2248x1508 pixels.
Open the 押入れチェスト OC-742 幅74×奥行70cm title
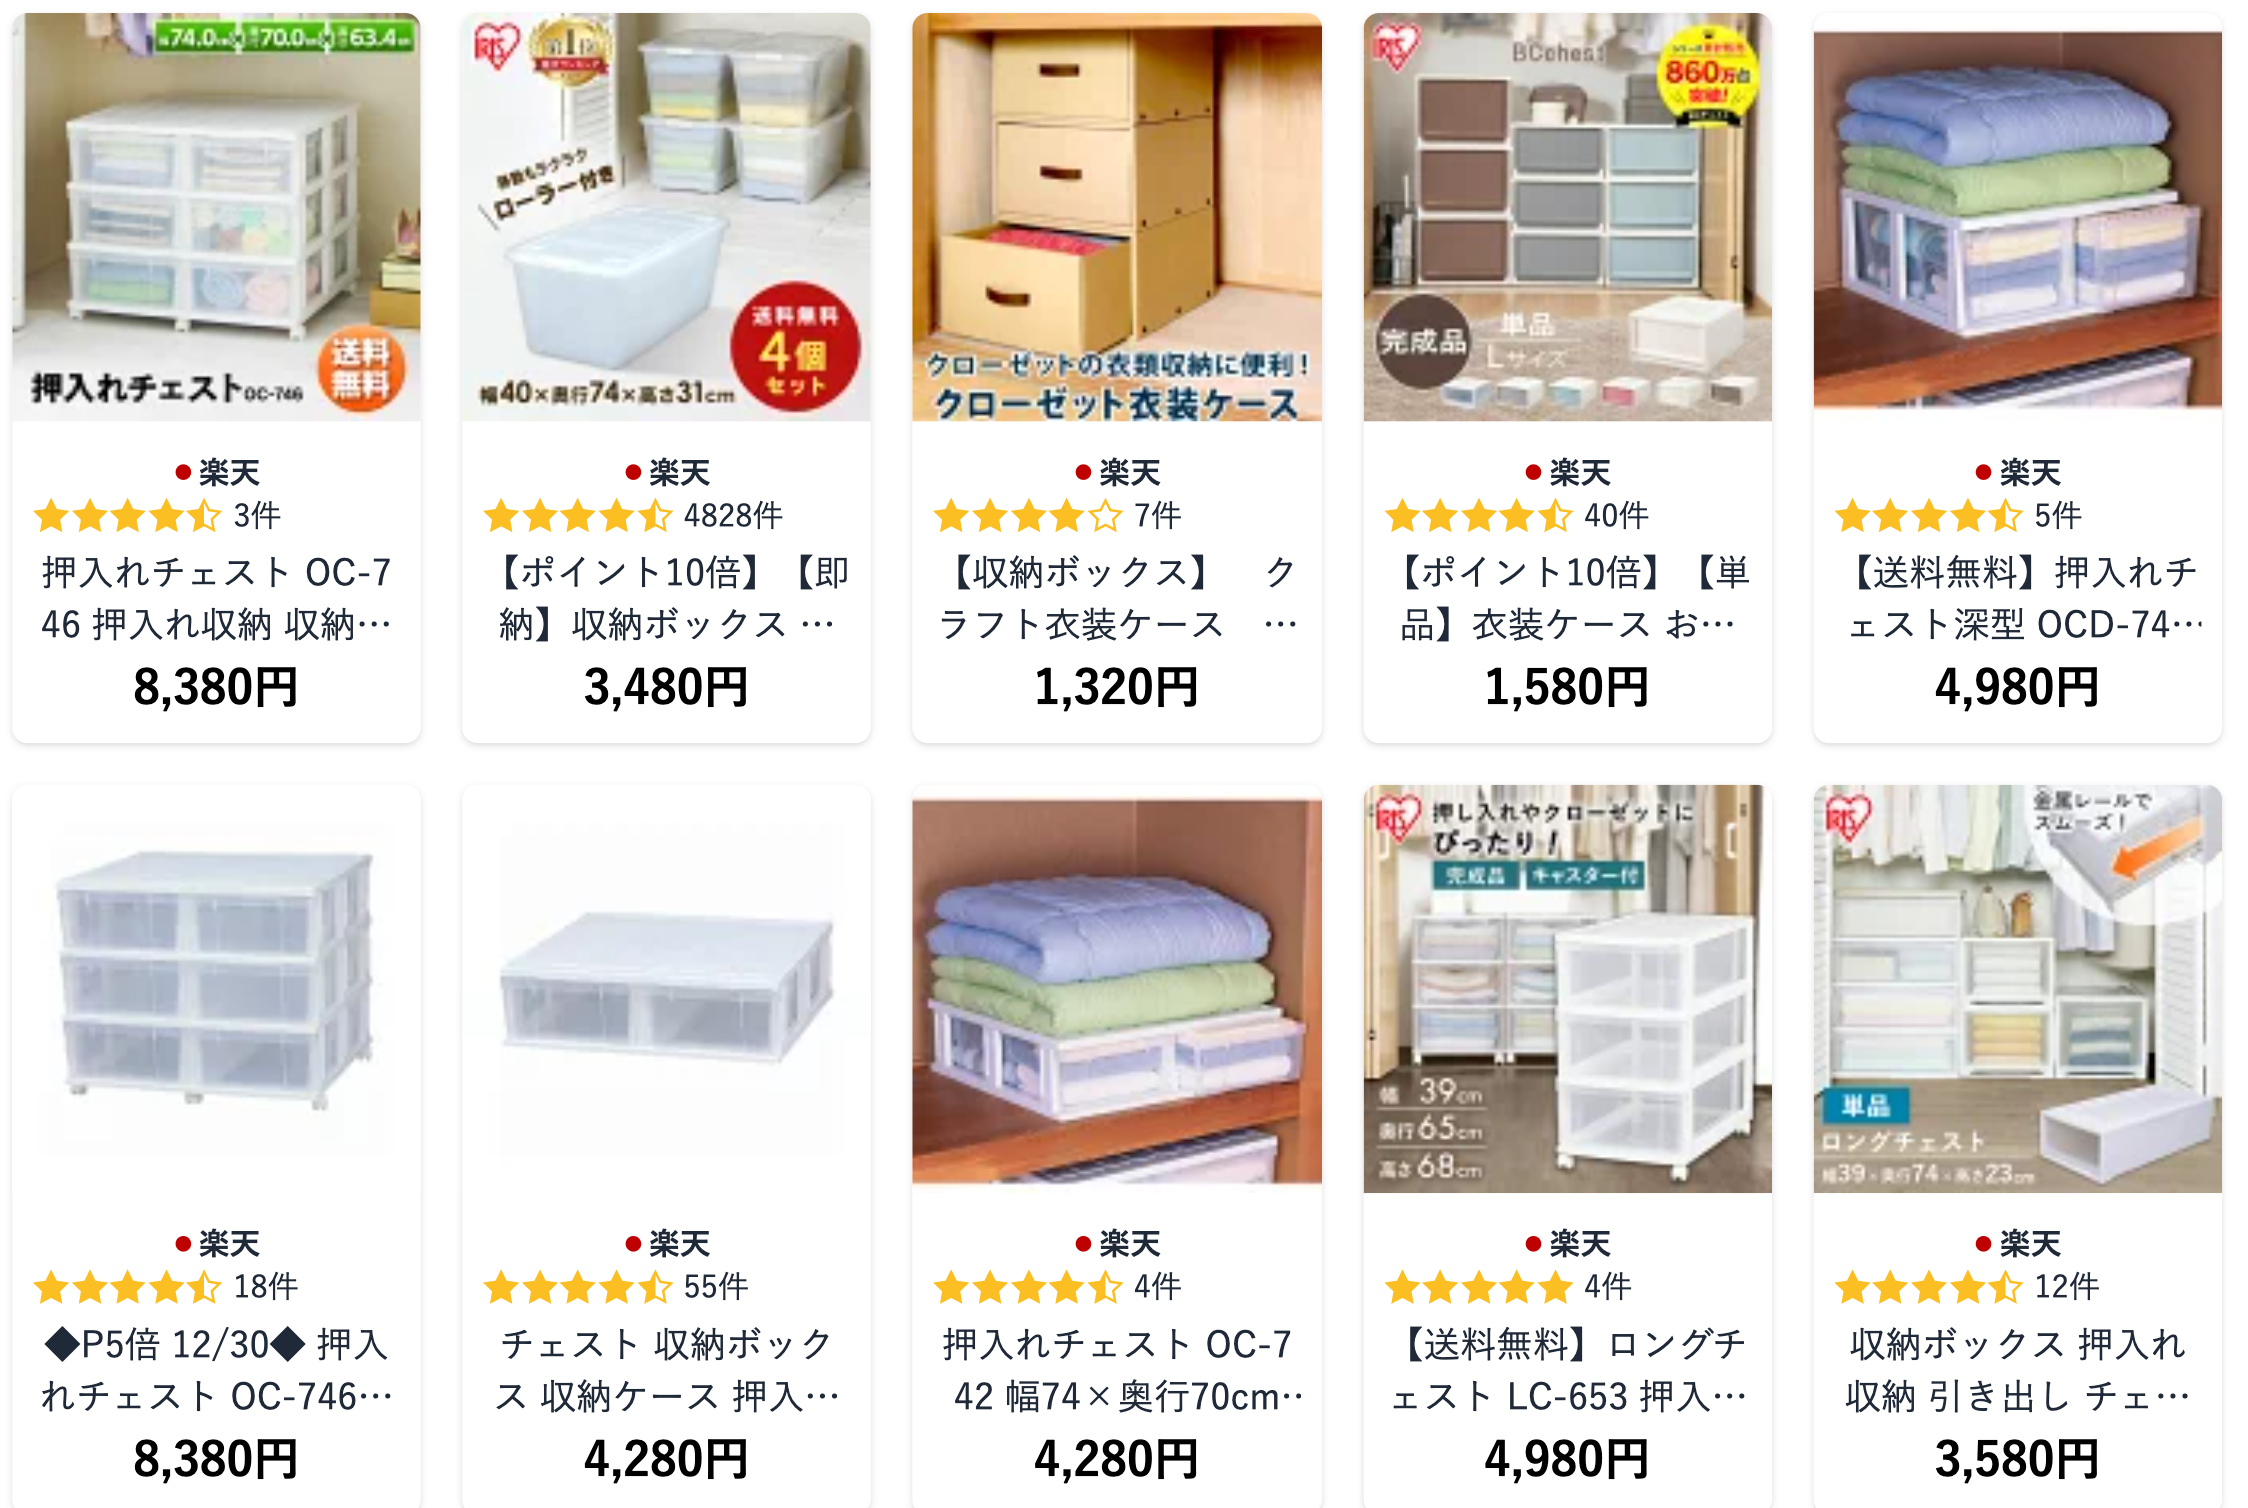point(1117,1370)
